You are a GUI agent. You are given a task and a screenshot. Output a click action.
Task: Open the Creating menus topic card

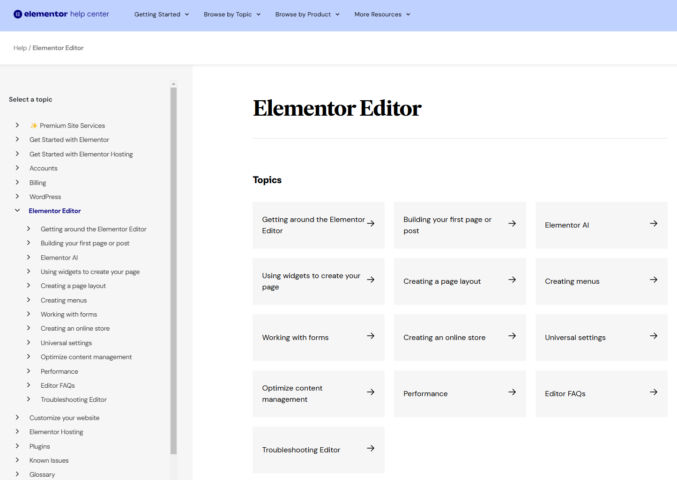click(601, 281)
